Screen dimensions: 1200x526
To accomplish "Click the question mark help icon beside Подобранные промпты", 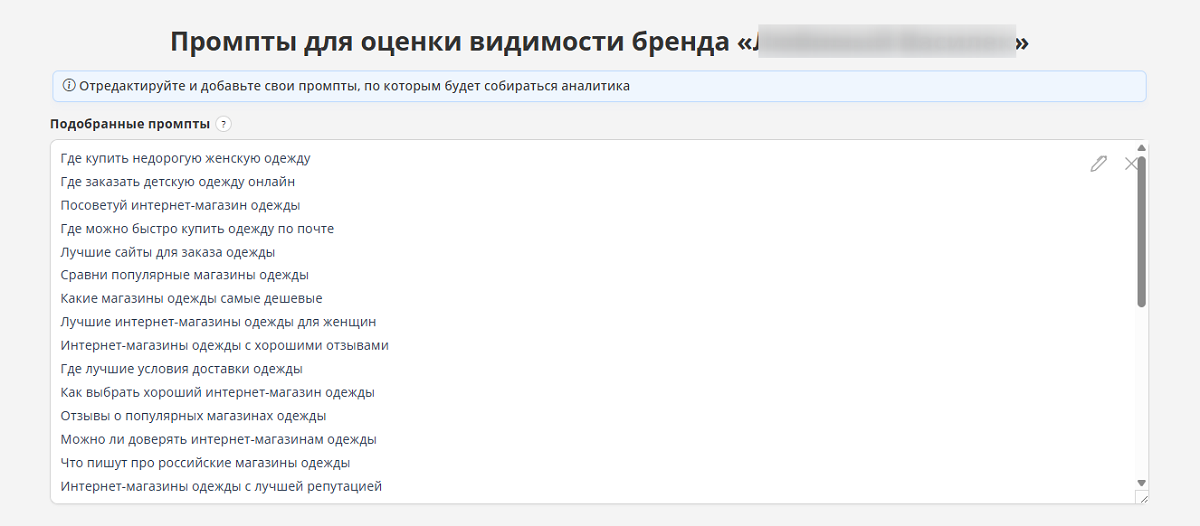I will [x=224, y=125].
